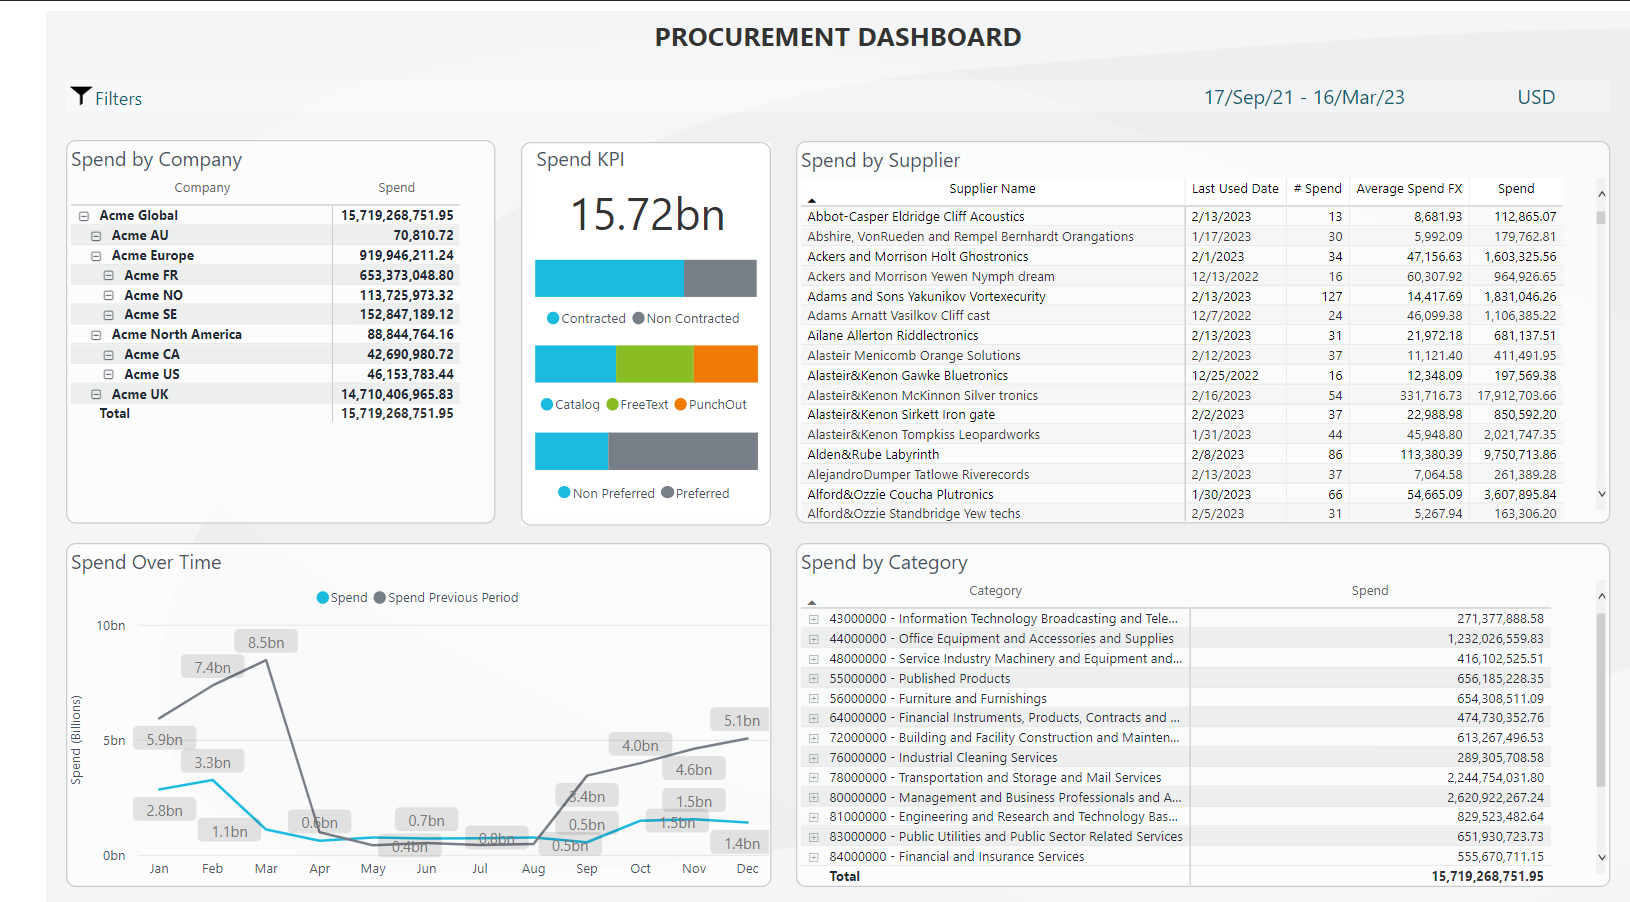Expand category 43000000 Information Technology row
This screenshot has height=902, width=1630.
click(x=814, y=619)
